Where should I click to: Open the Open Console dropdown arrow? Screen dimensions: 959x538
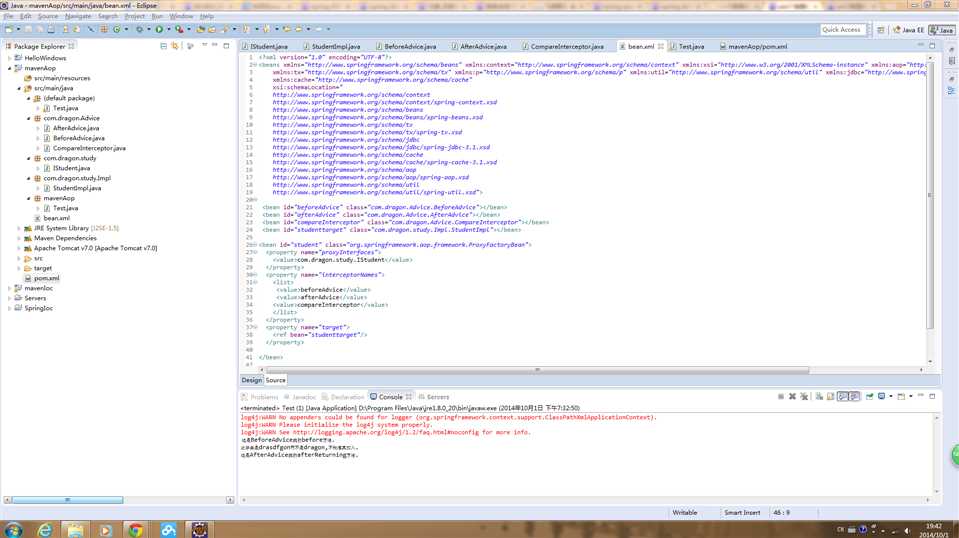(911, 396)
